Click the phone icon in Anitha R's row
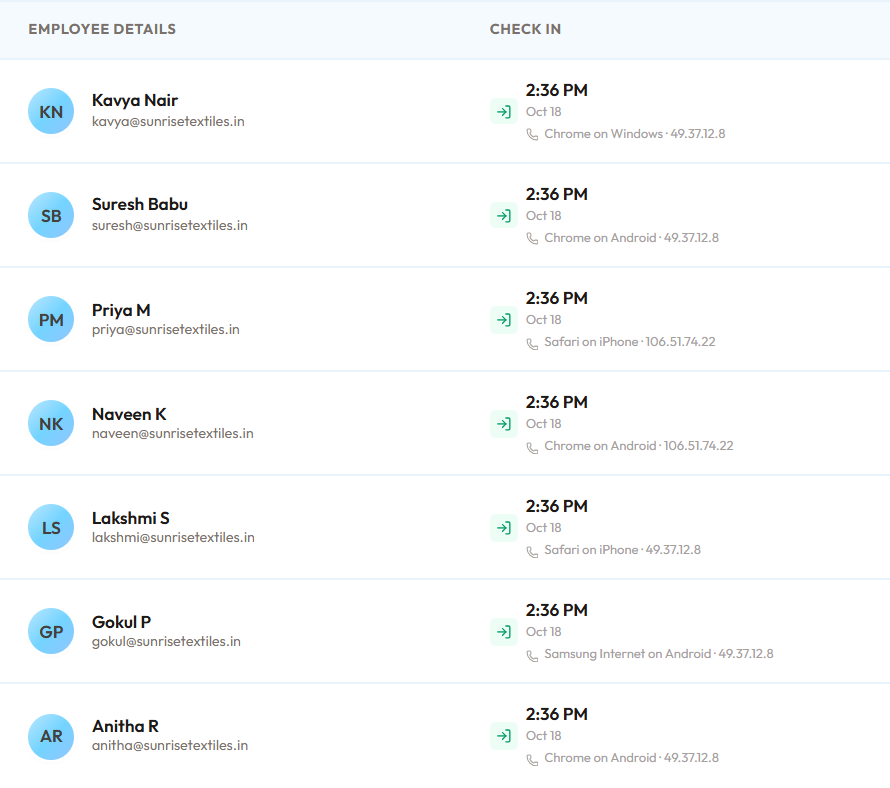 [x=532, y=760]
